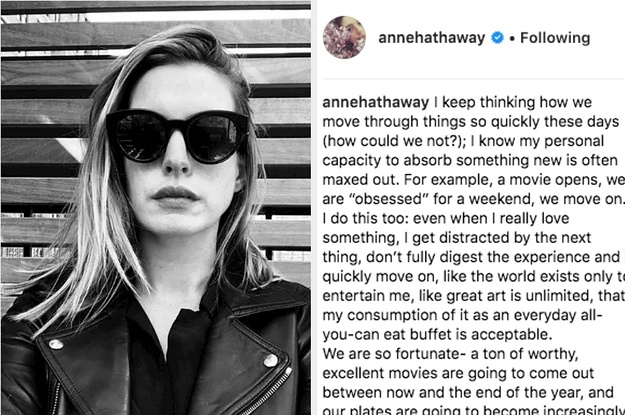The image size is (625, 415).
Task: Click the woman's lips in the photo
Action: pos(175,196)
